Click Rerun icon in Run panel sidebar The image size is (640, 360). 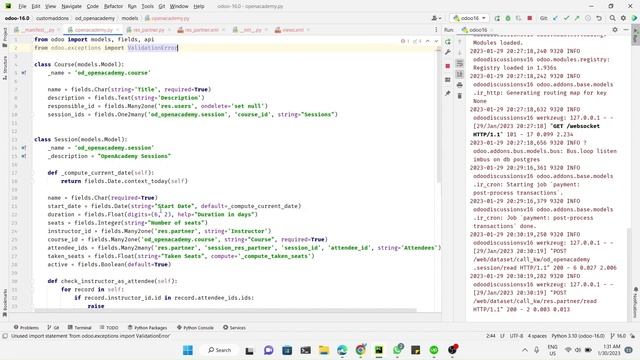point(448,42)
